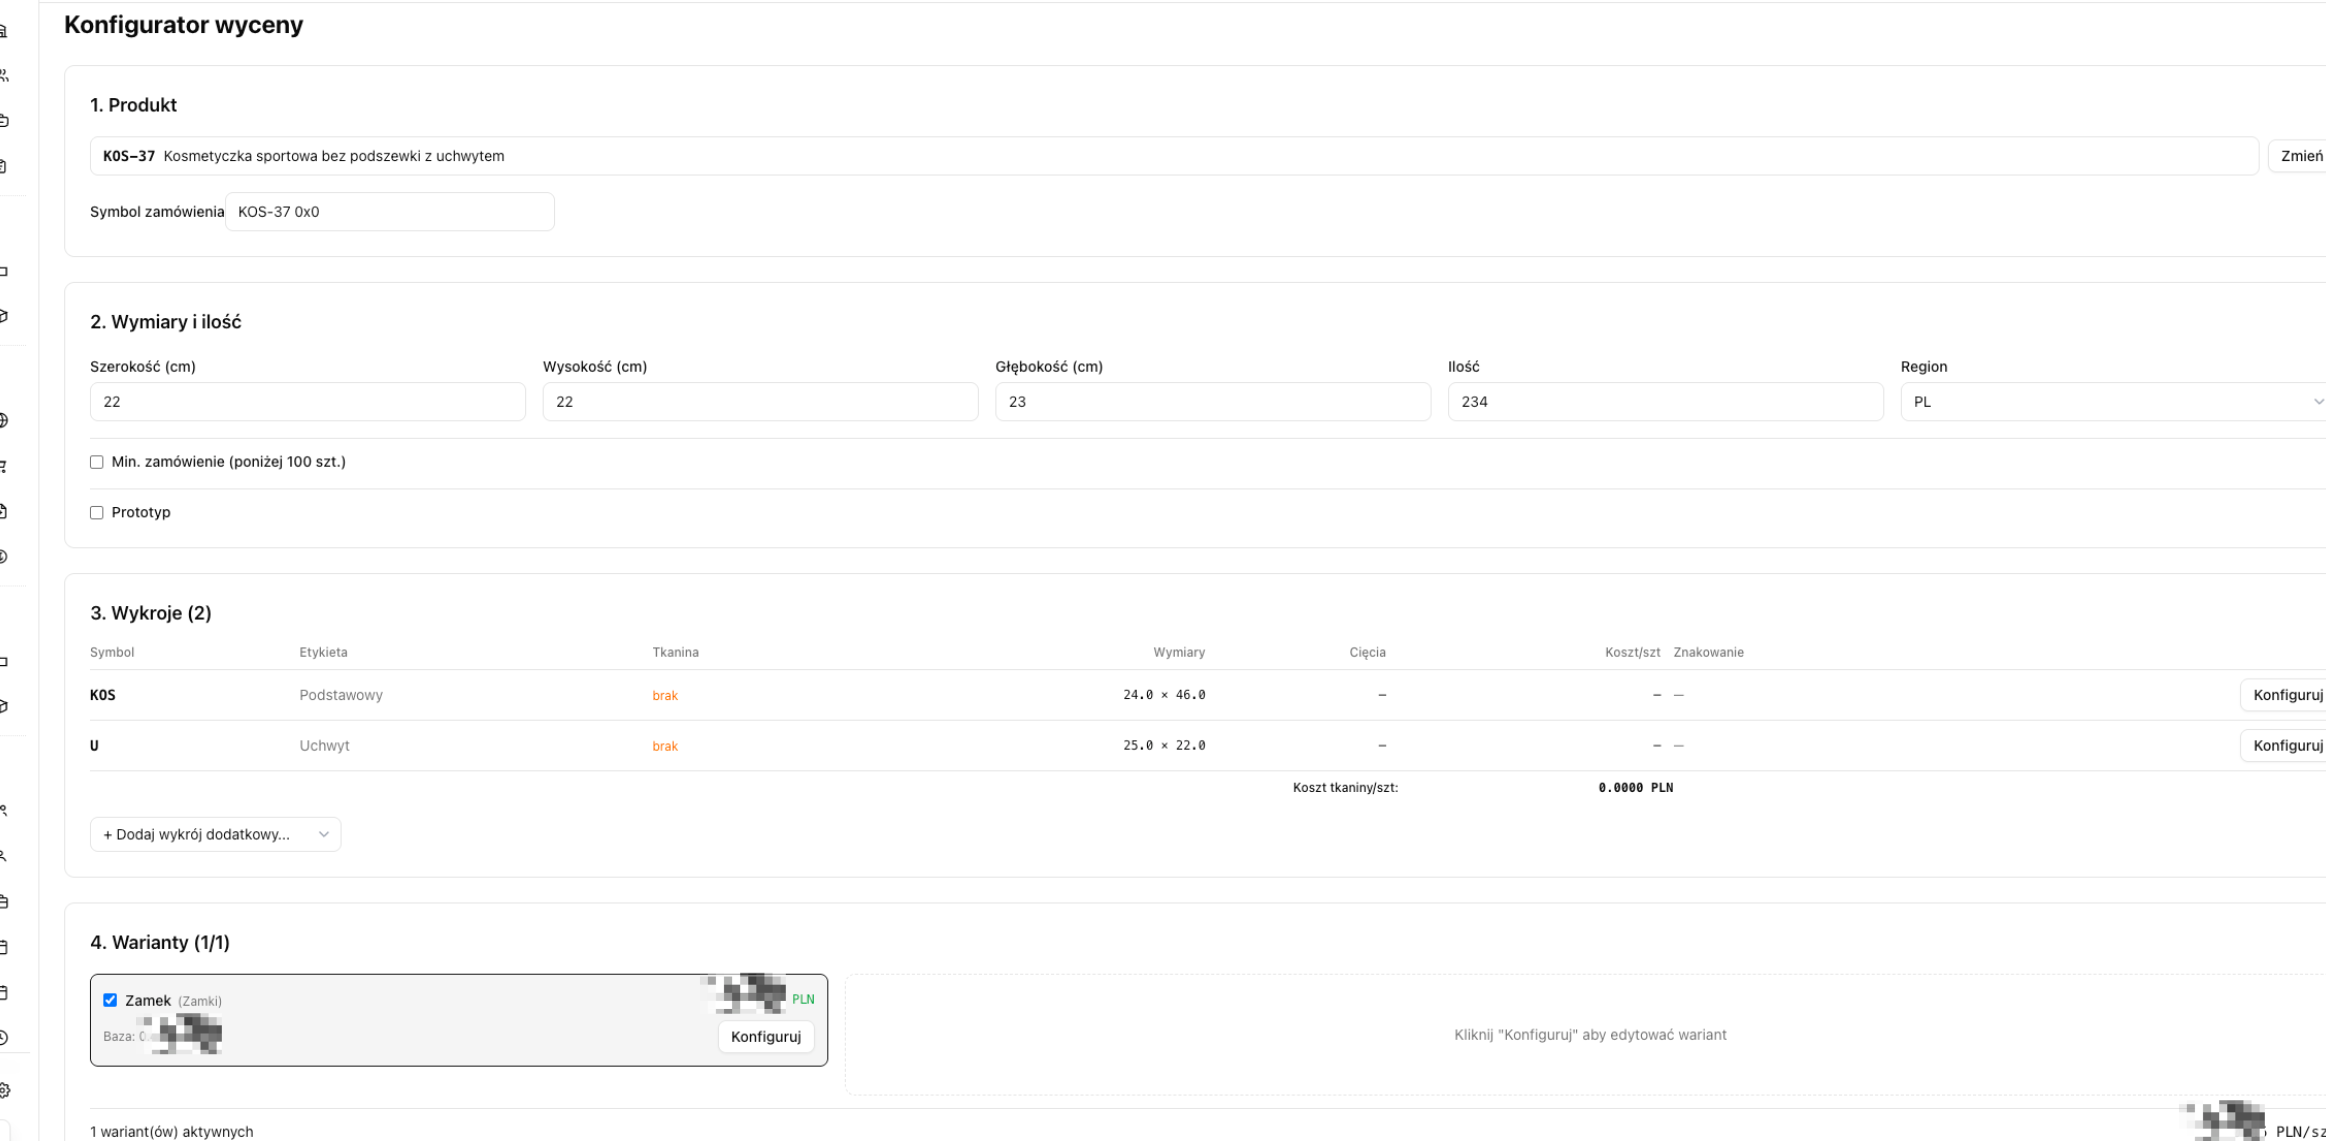Click the '25.0 × 22.0' dimensions cell
The width and height of the screenshot is (2326, 1141).
[x=1164, y=745]
